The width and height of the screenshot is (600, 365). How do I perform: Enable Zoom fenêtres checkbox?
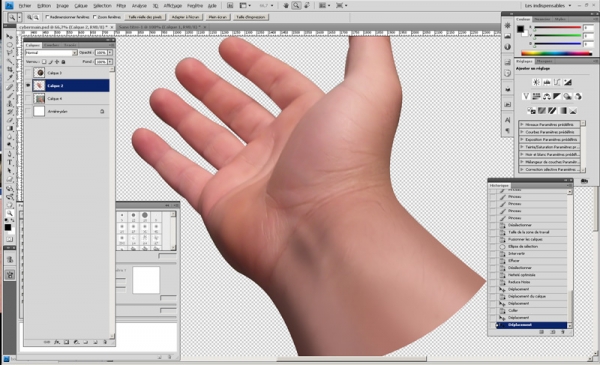(x=95, y=17)
